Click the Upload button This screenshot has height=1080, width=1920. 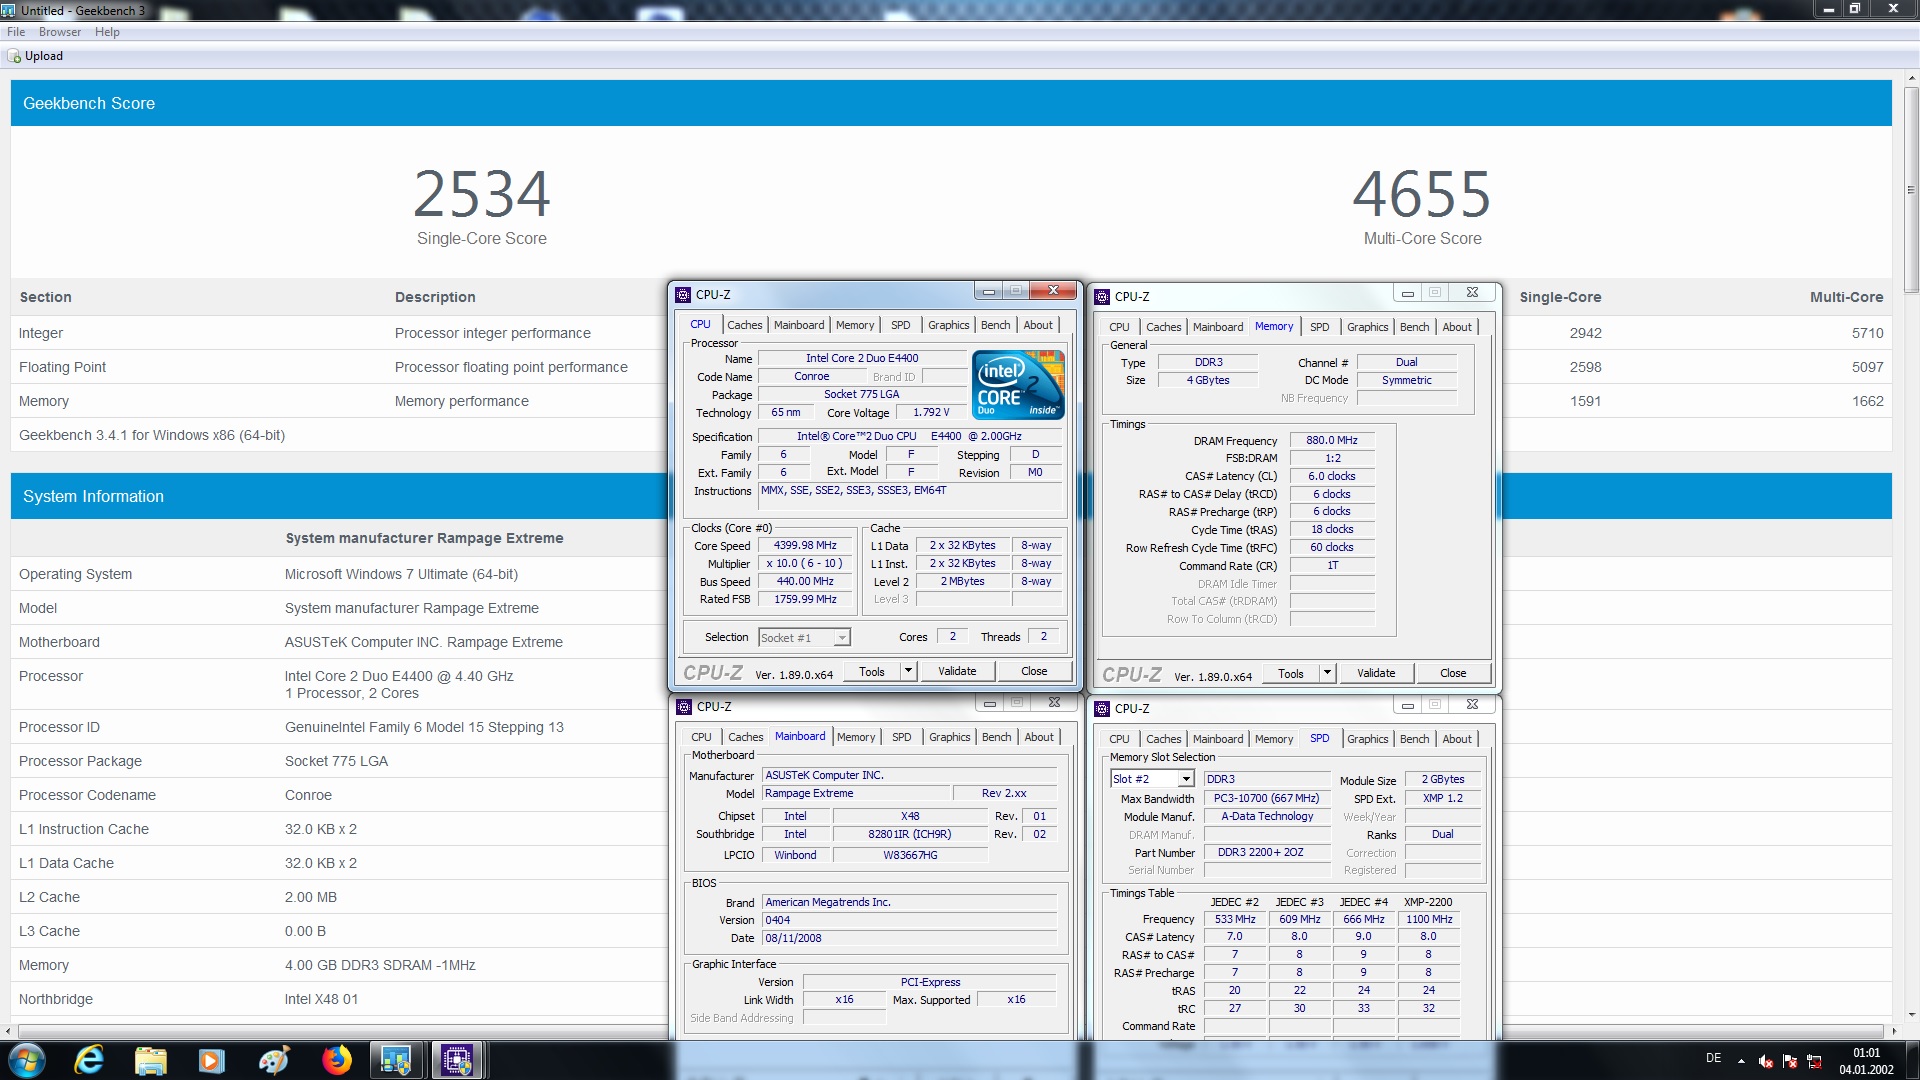pos(36,56)
